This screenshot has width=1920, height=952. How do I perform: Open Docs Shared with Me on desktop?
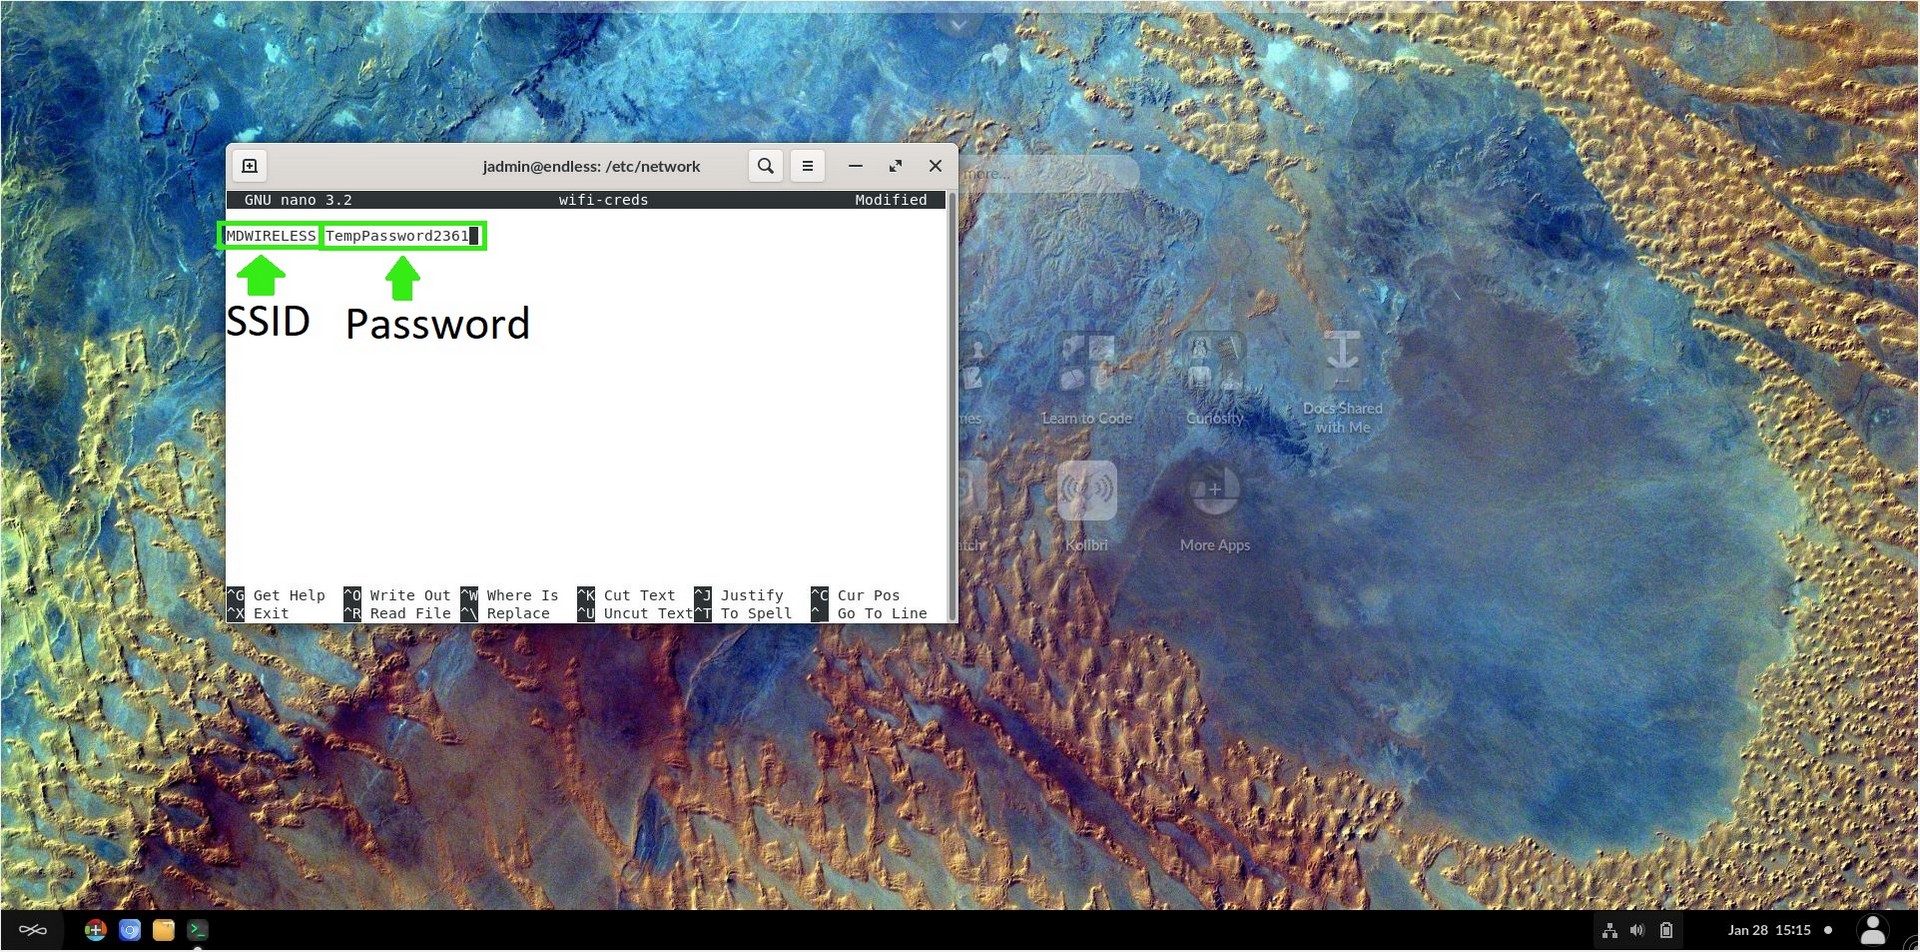pyautogui.click(x=1343, y=383)
